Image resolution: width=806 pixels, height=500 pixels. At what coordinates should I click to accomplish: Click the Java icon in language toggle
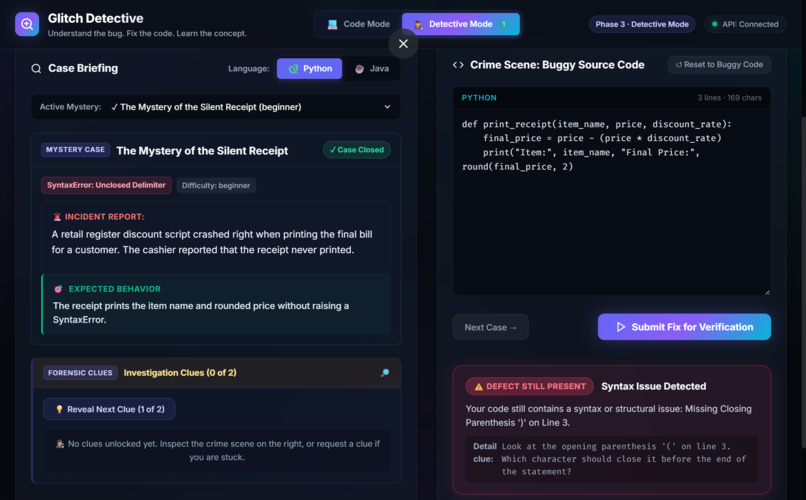click(x=359, y=69)
